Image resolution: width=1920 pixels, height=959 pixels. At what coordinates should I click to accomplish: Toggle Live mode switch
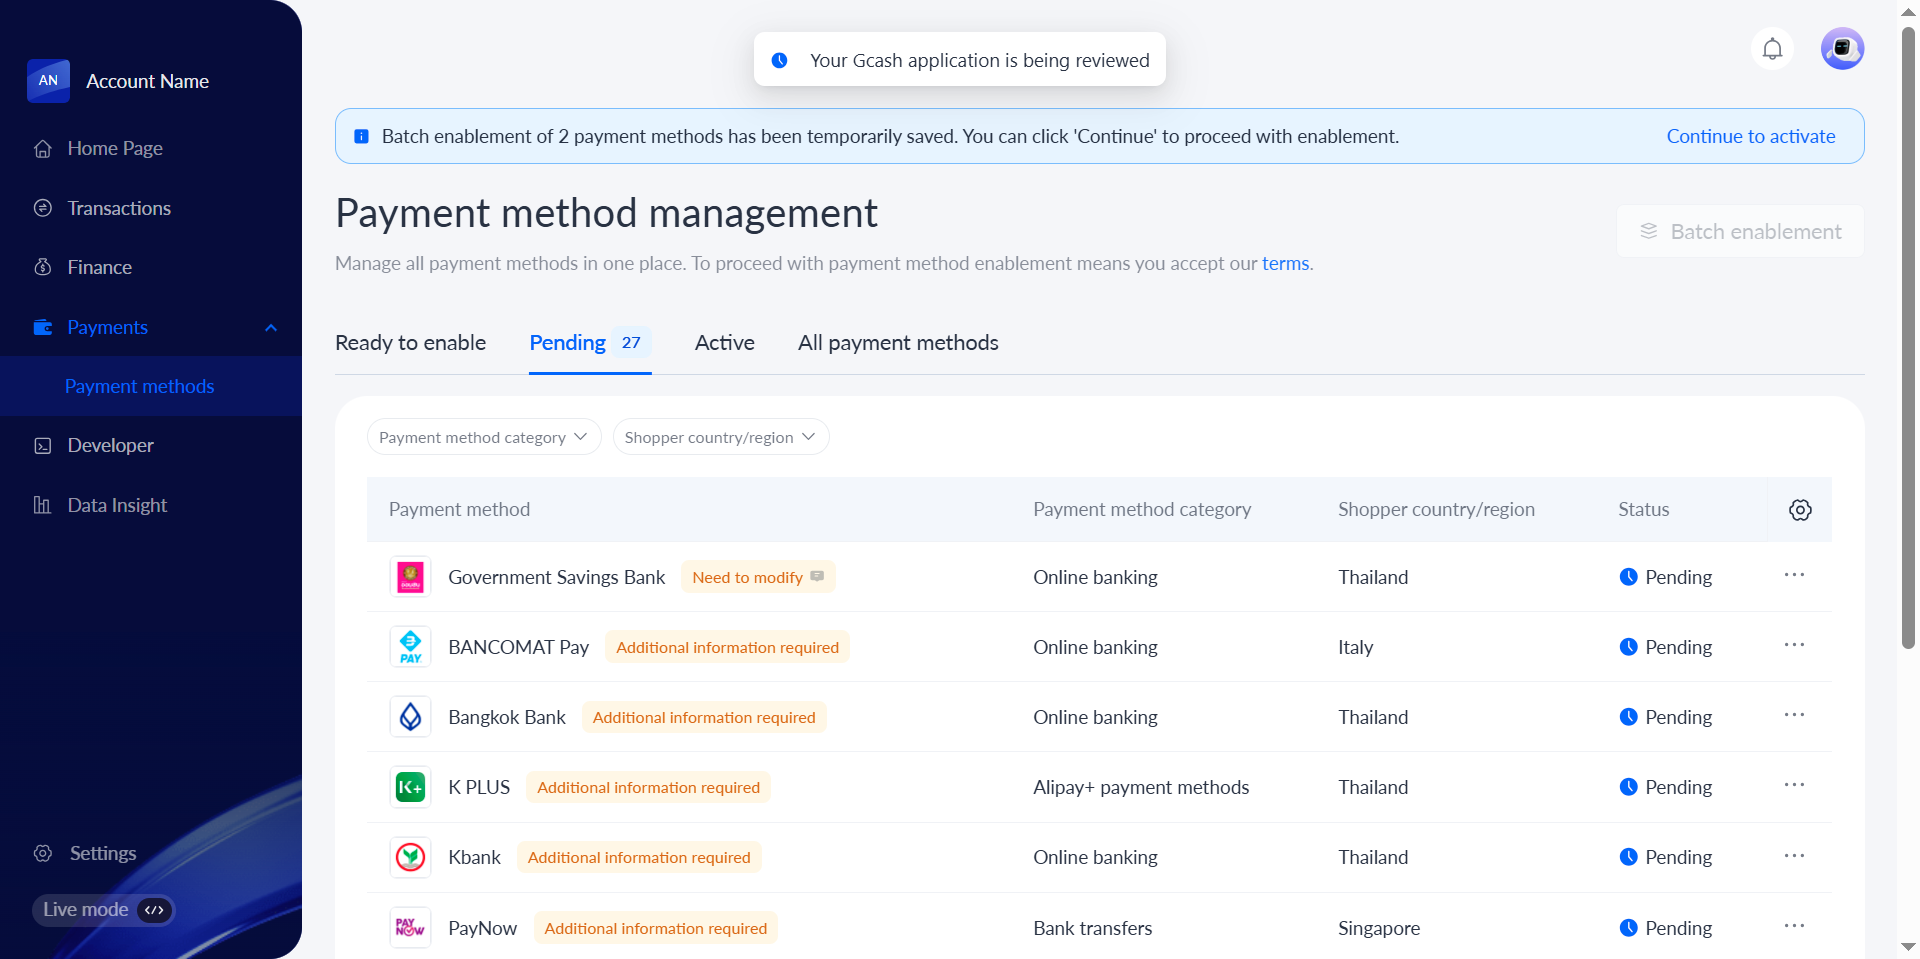pos(154,910)
